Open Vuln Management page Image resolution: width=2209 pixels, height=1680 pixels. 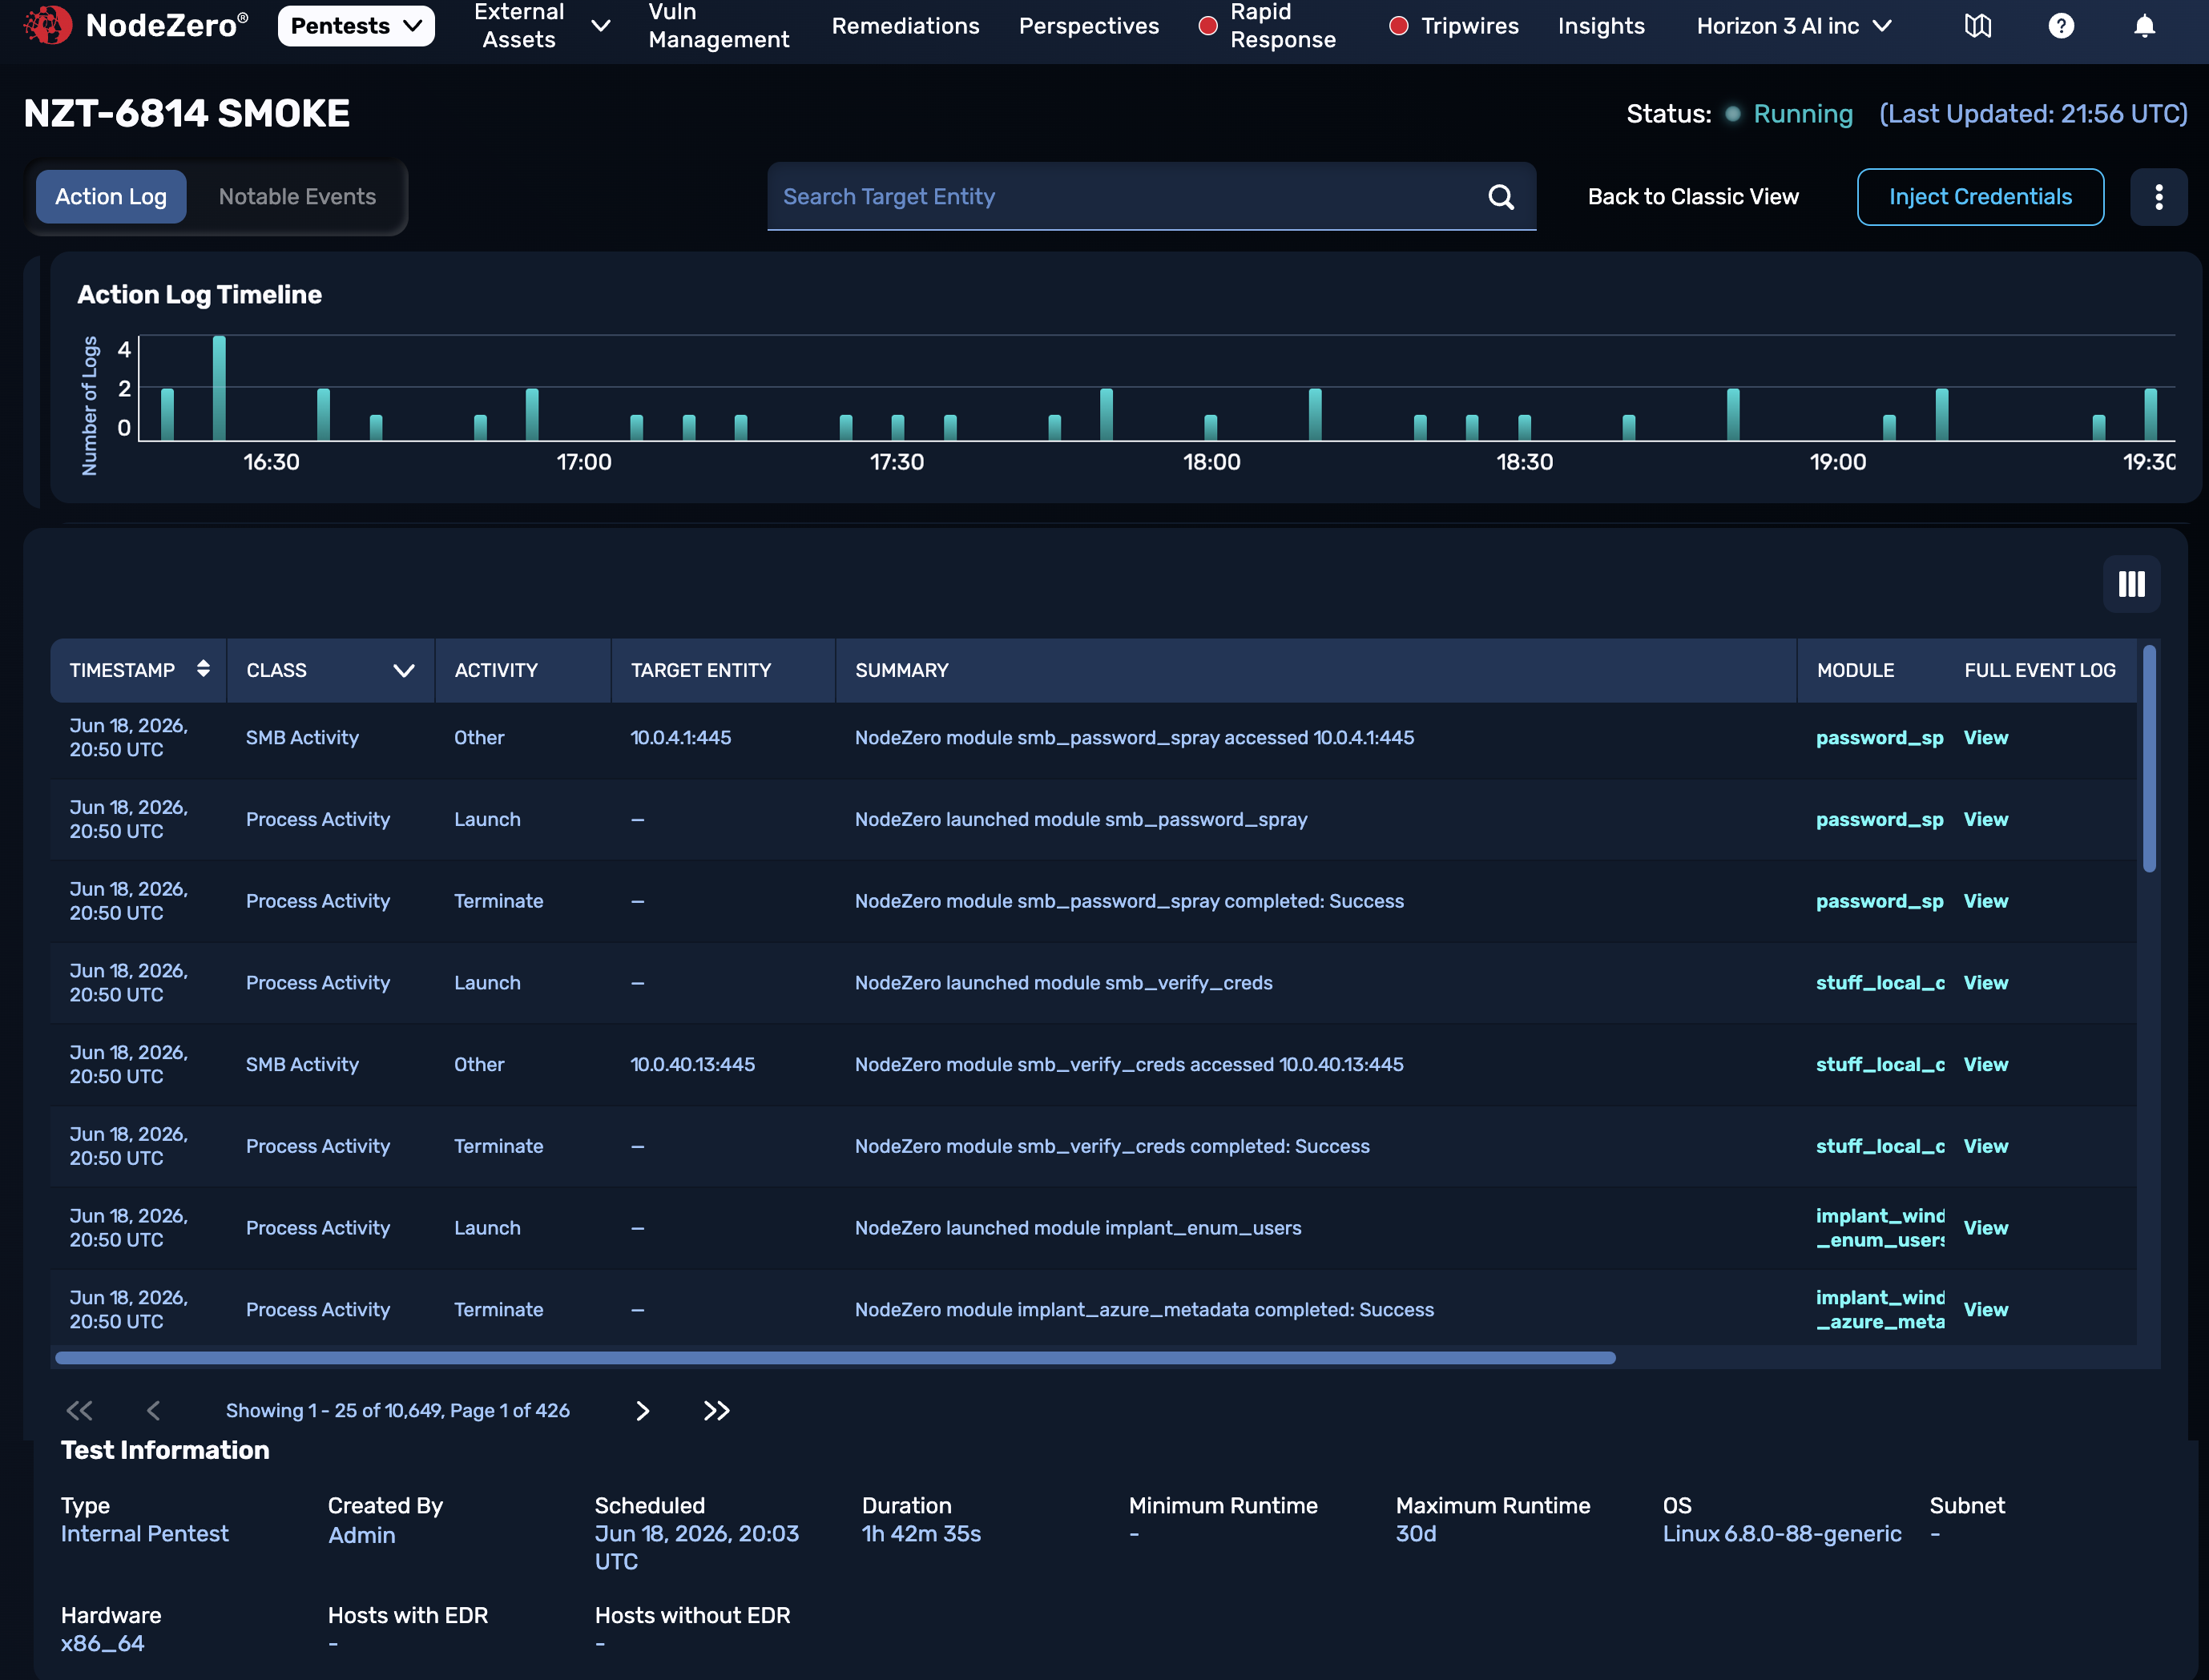pos(718,26)
